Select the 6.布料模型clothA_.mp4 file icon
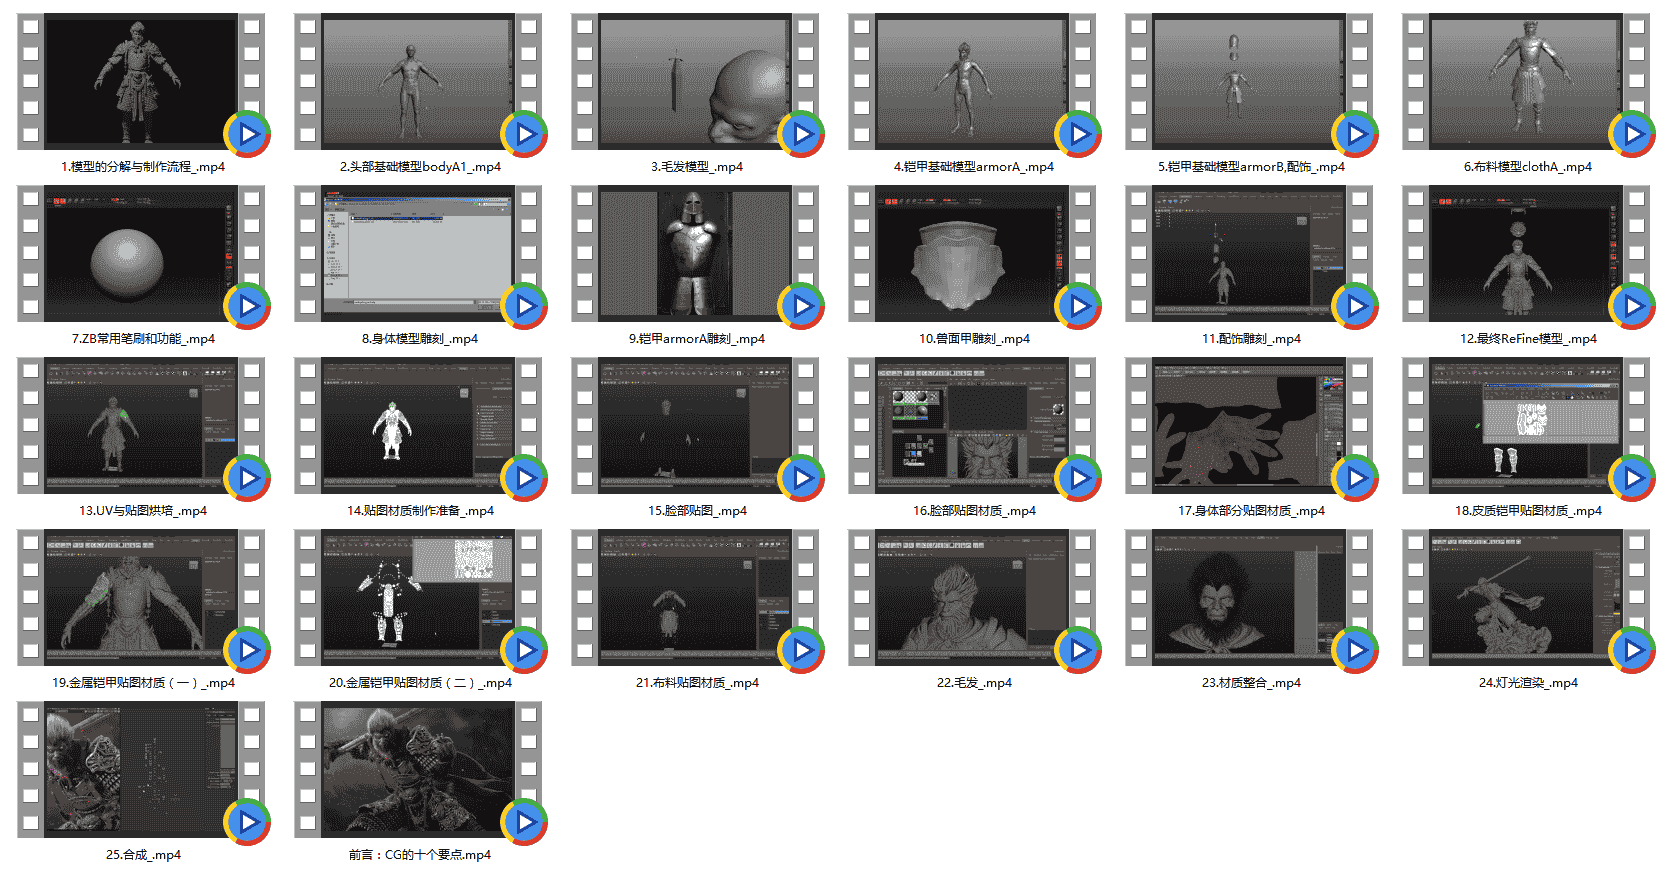Screen dimensions: 1666x889 1526,81
